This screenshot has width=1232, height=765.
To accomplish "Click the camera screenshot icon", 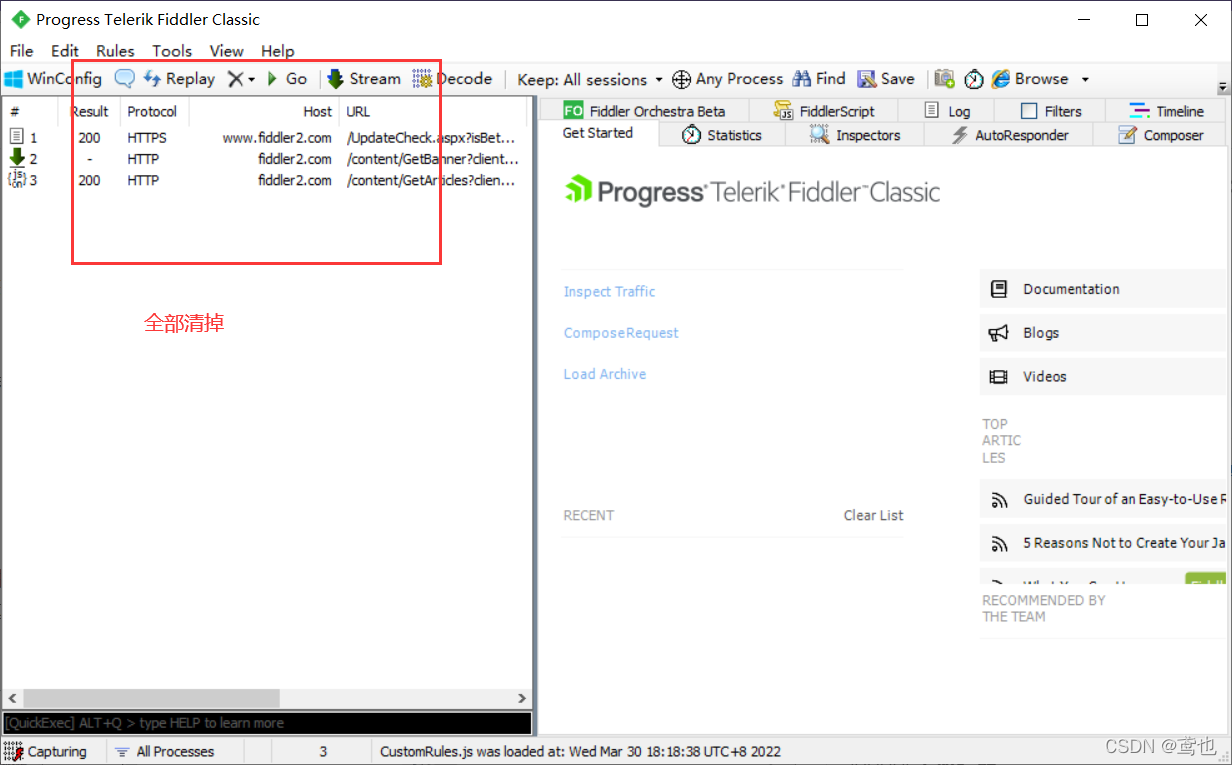I will (x=944, y=79).
